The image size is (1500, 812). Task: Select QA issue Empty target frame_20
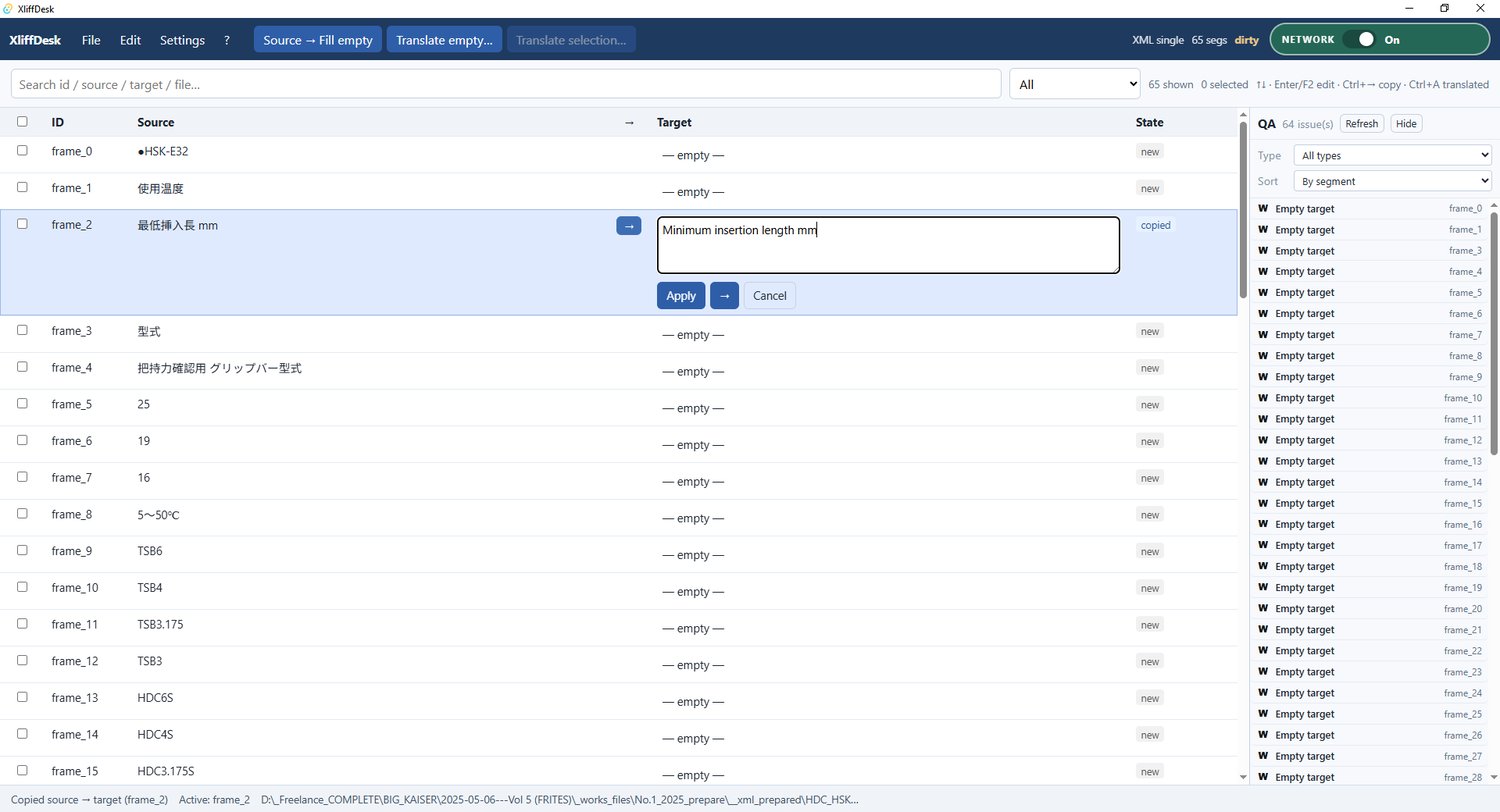coord(1369,609)
